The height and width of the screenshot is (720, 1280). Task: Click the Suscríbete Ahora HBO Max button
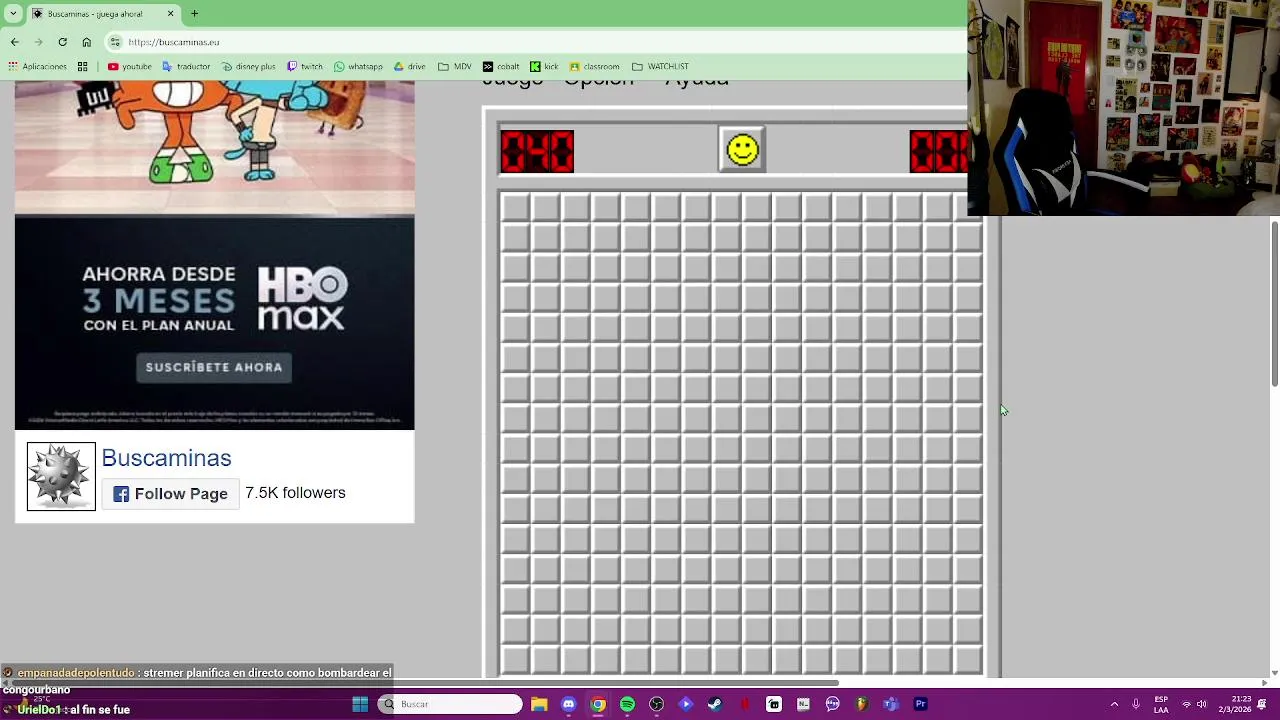[214, 367]
